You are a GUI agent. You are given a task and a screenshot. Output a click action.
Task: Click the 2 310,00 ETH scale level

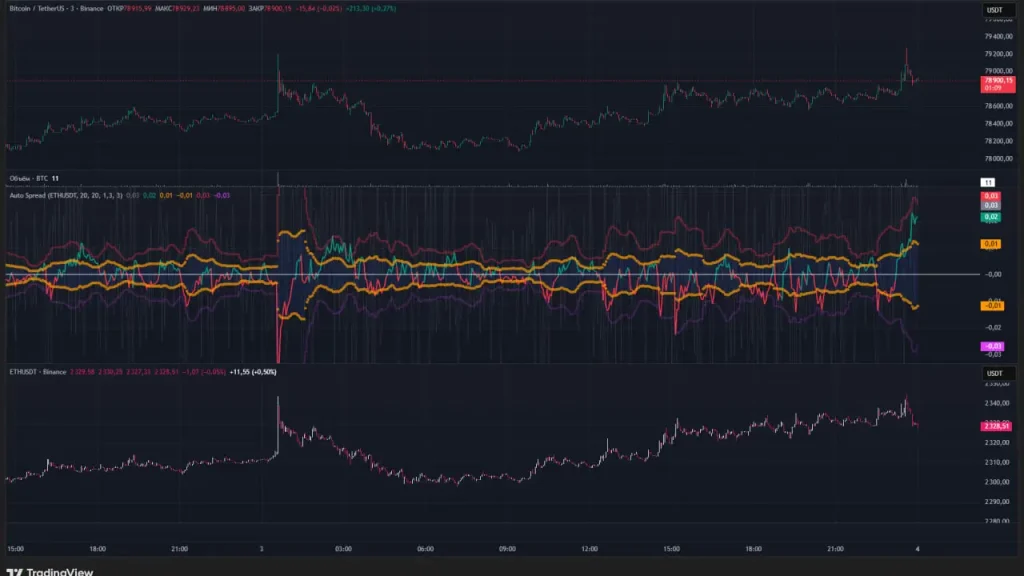point(997,462)
